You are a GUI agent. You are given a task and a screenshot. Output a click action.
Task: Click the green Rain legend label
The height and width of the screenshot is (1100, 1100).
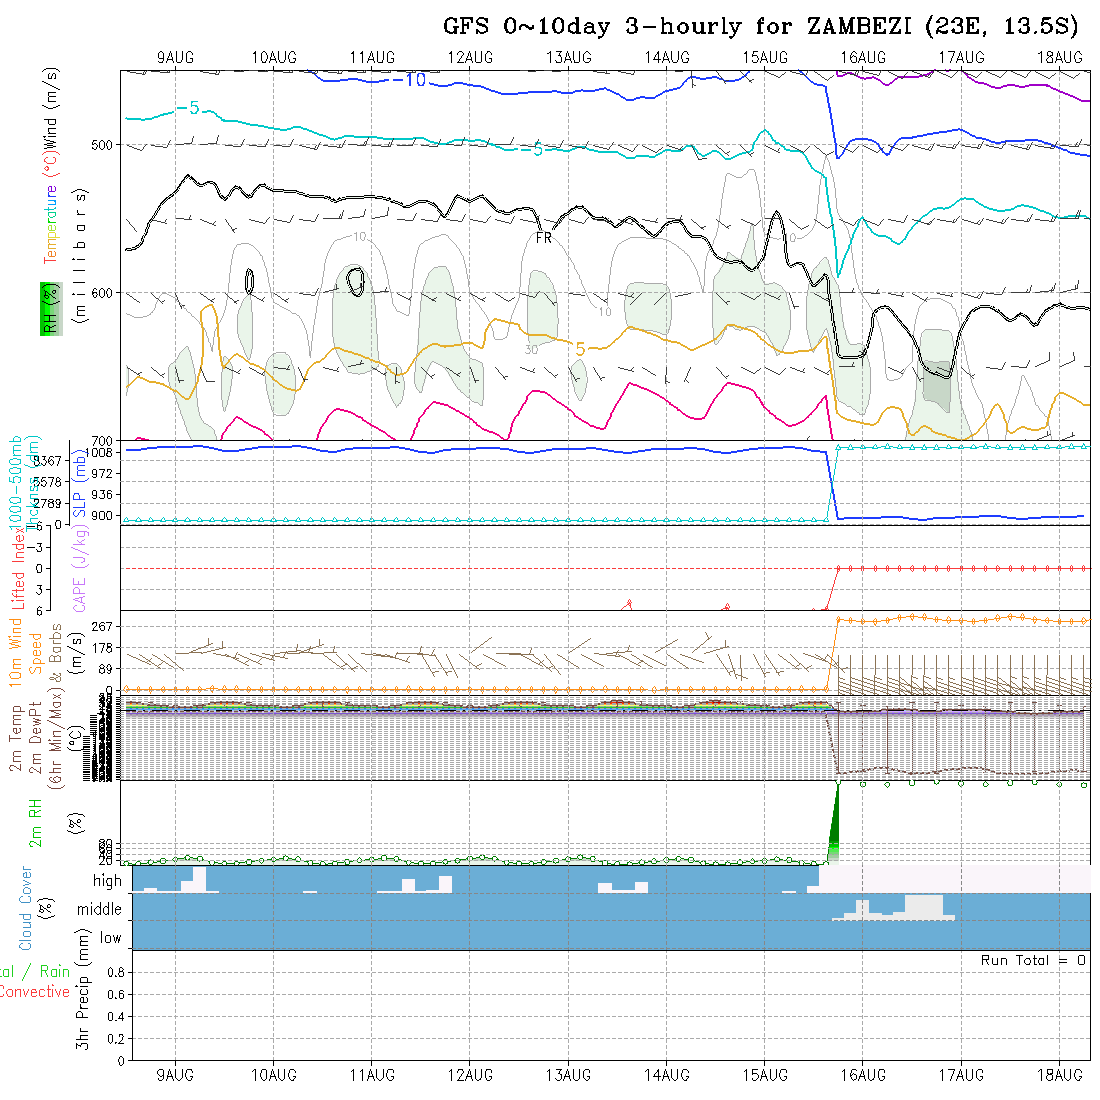pyautogui.click(x=55, y=972)
